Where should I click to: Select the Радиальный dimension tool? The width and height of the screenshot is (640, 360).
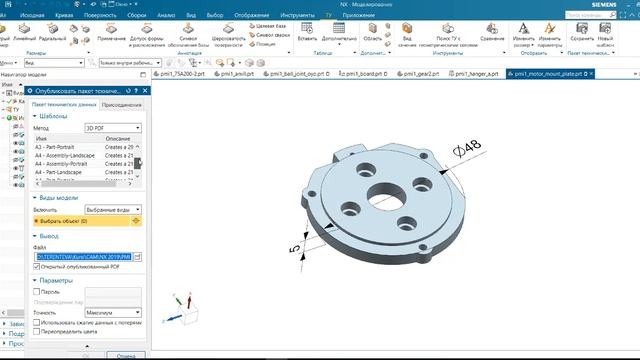tap(52, 32)
